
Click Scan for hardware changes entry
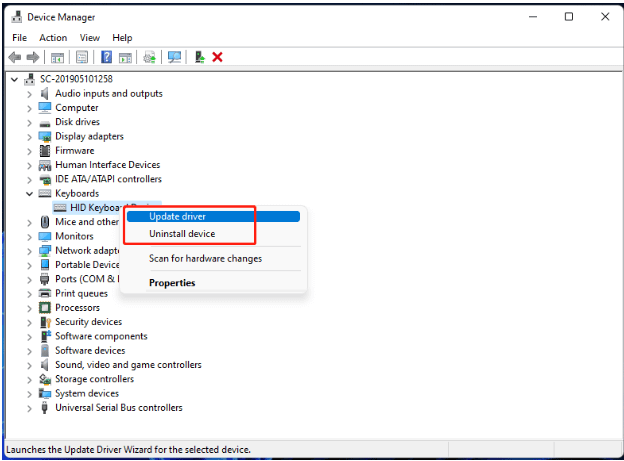(x=205, y=259)
